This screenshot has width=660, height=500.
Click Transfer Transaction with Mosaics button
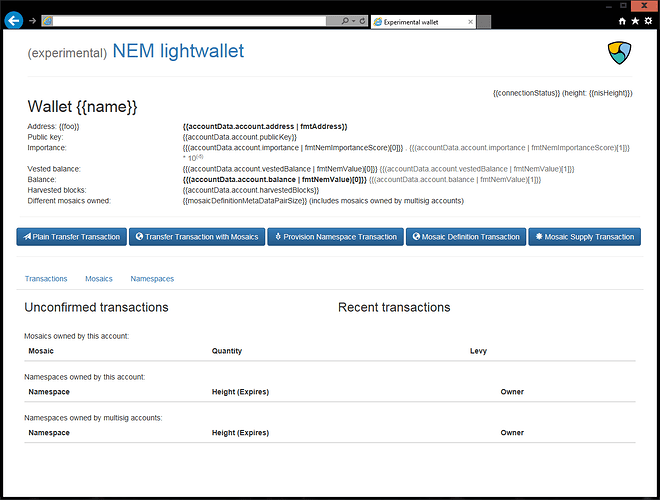[x=197, y=237]
